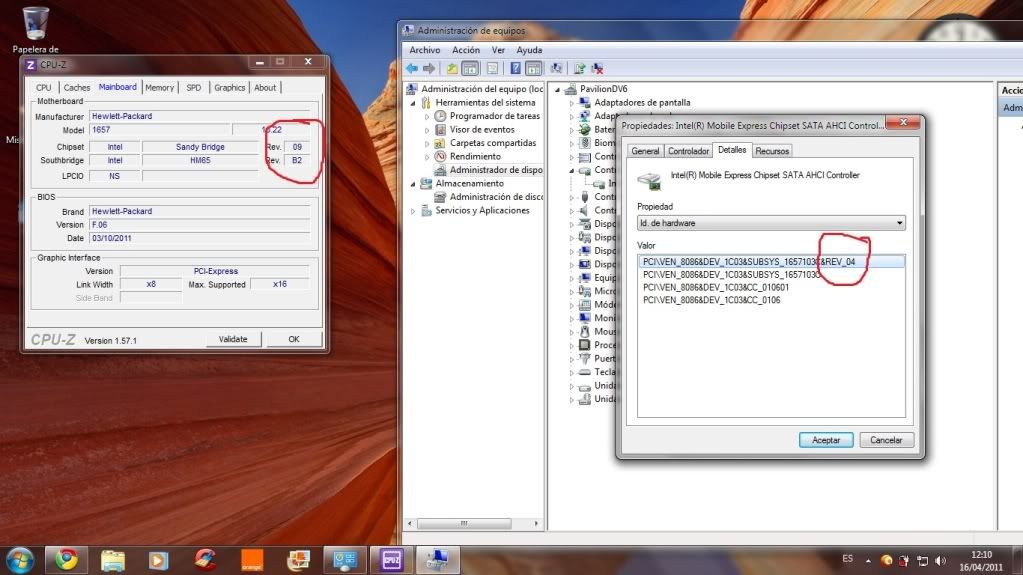Image resolution: width=1023 pixels, height=575 pixels.
Task: Click the scan for hardware changes icon
Action: [x=556, y=69]
